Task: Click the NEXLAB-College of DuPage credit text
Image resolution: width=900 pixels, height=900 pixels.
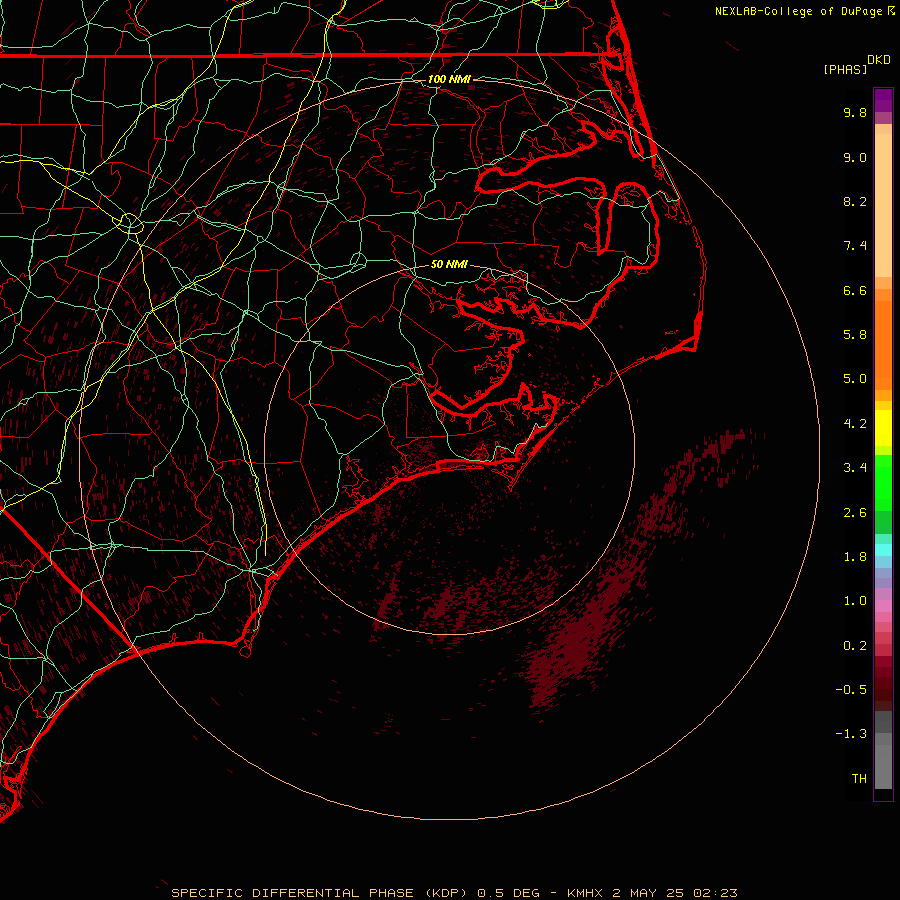Action: pyautogui.click(x=799, y=11)
